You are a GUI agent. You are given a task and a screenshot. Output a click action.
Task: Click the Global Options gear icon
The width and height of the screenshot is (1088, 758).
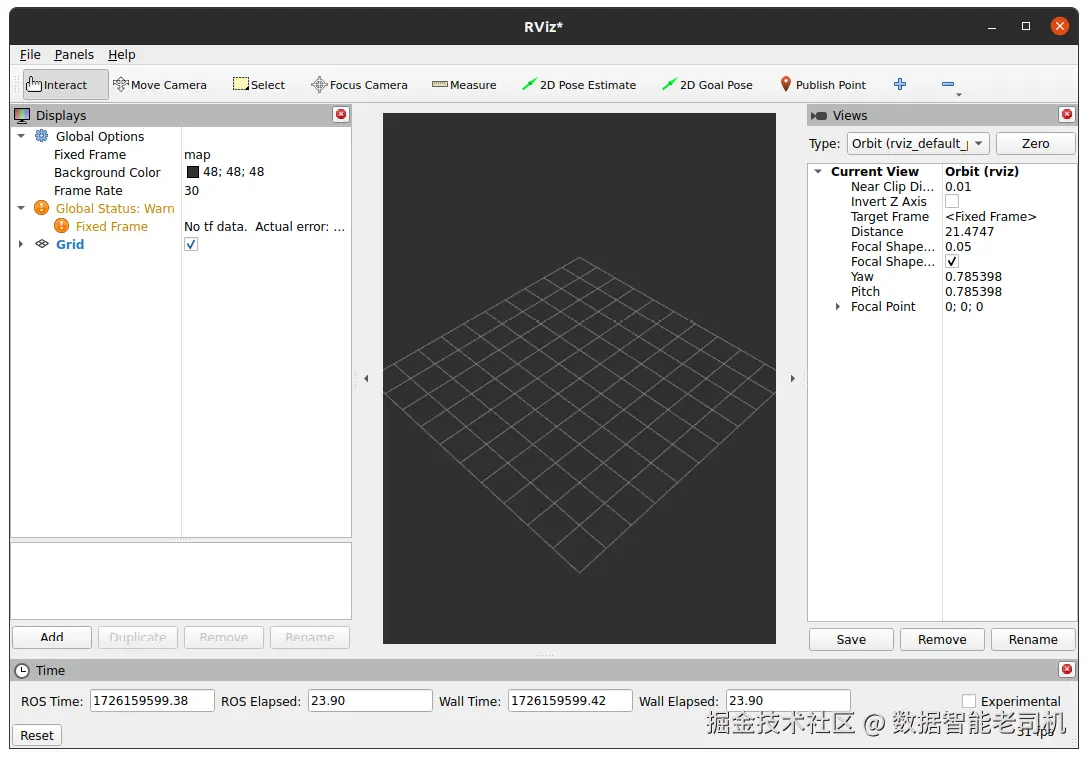[42, 136]
